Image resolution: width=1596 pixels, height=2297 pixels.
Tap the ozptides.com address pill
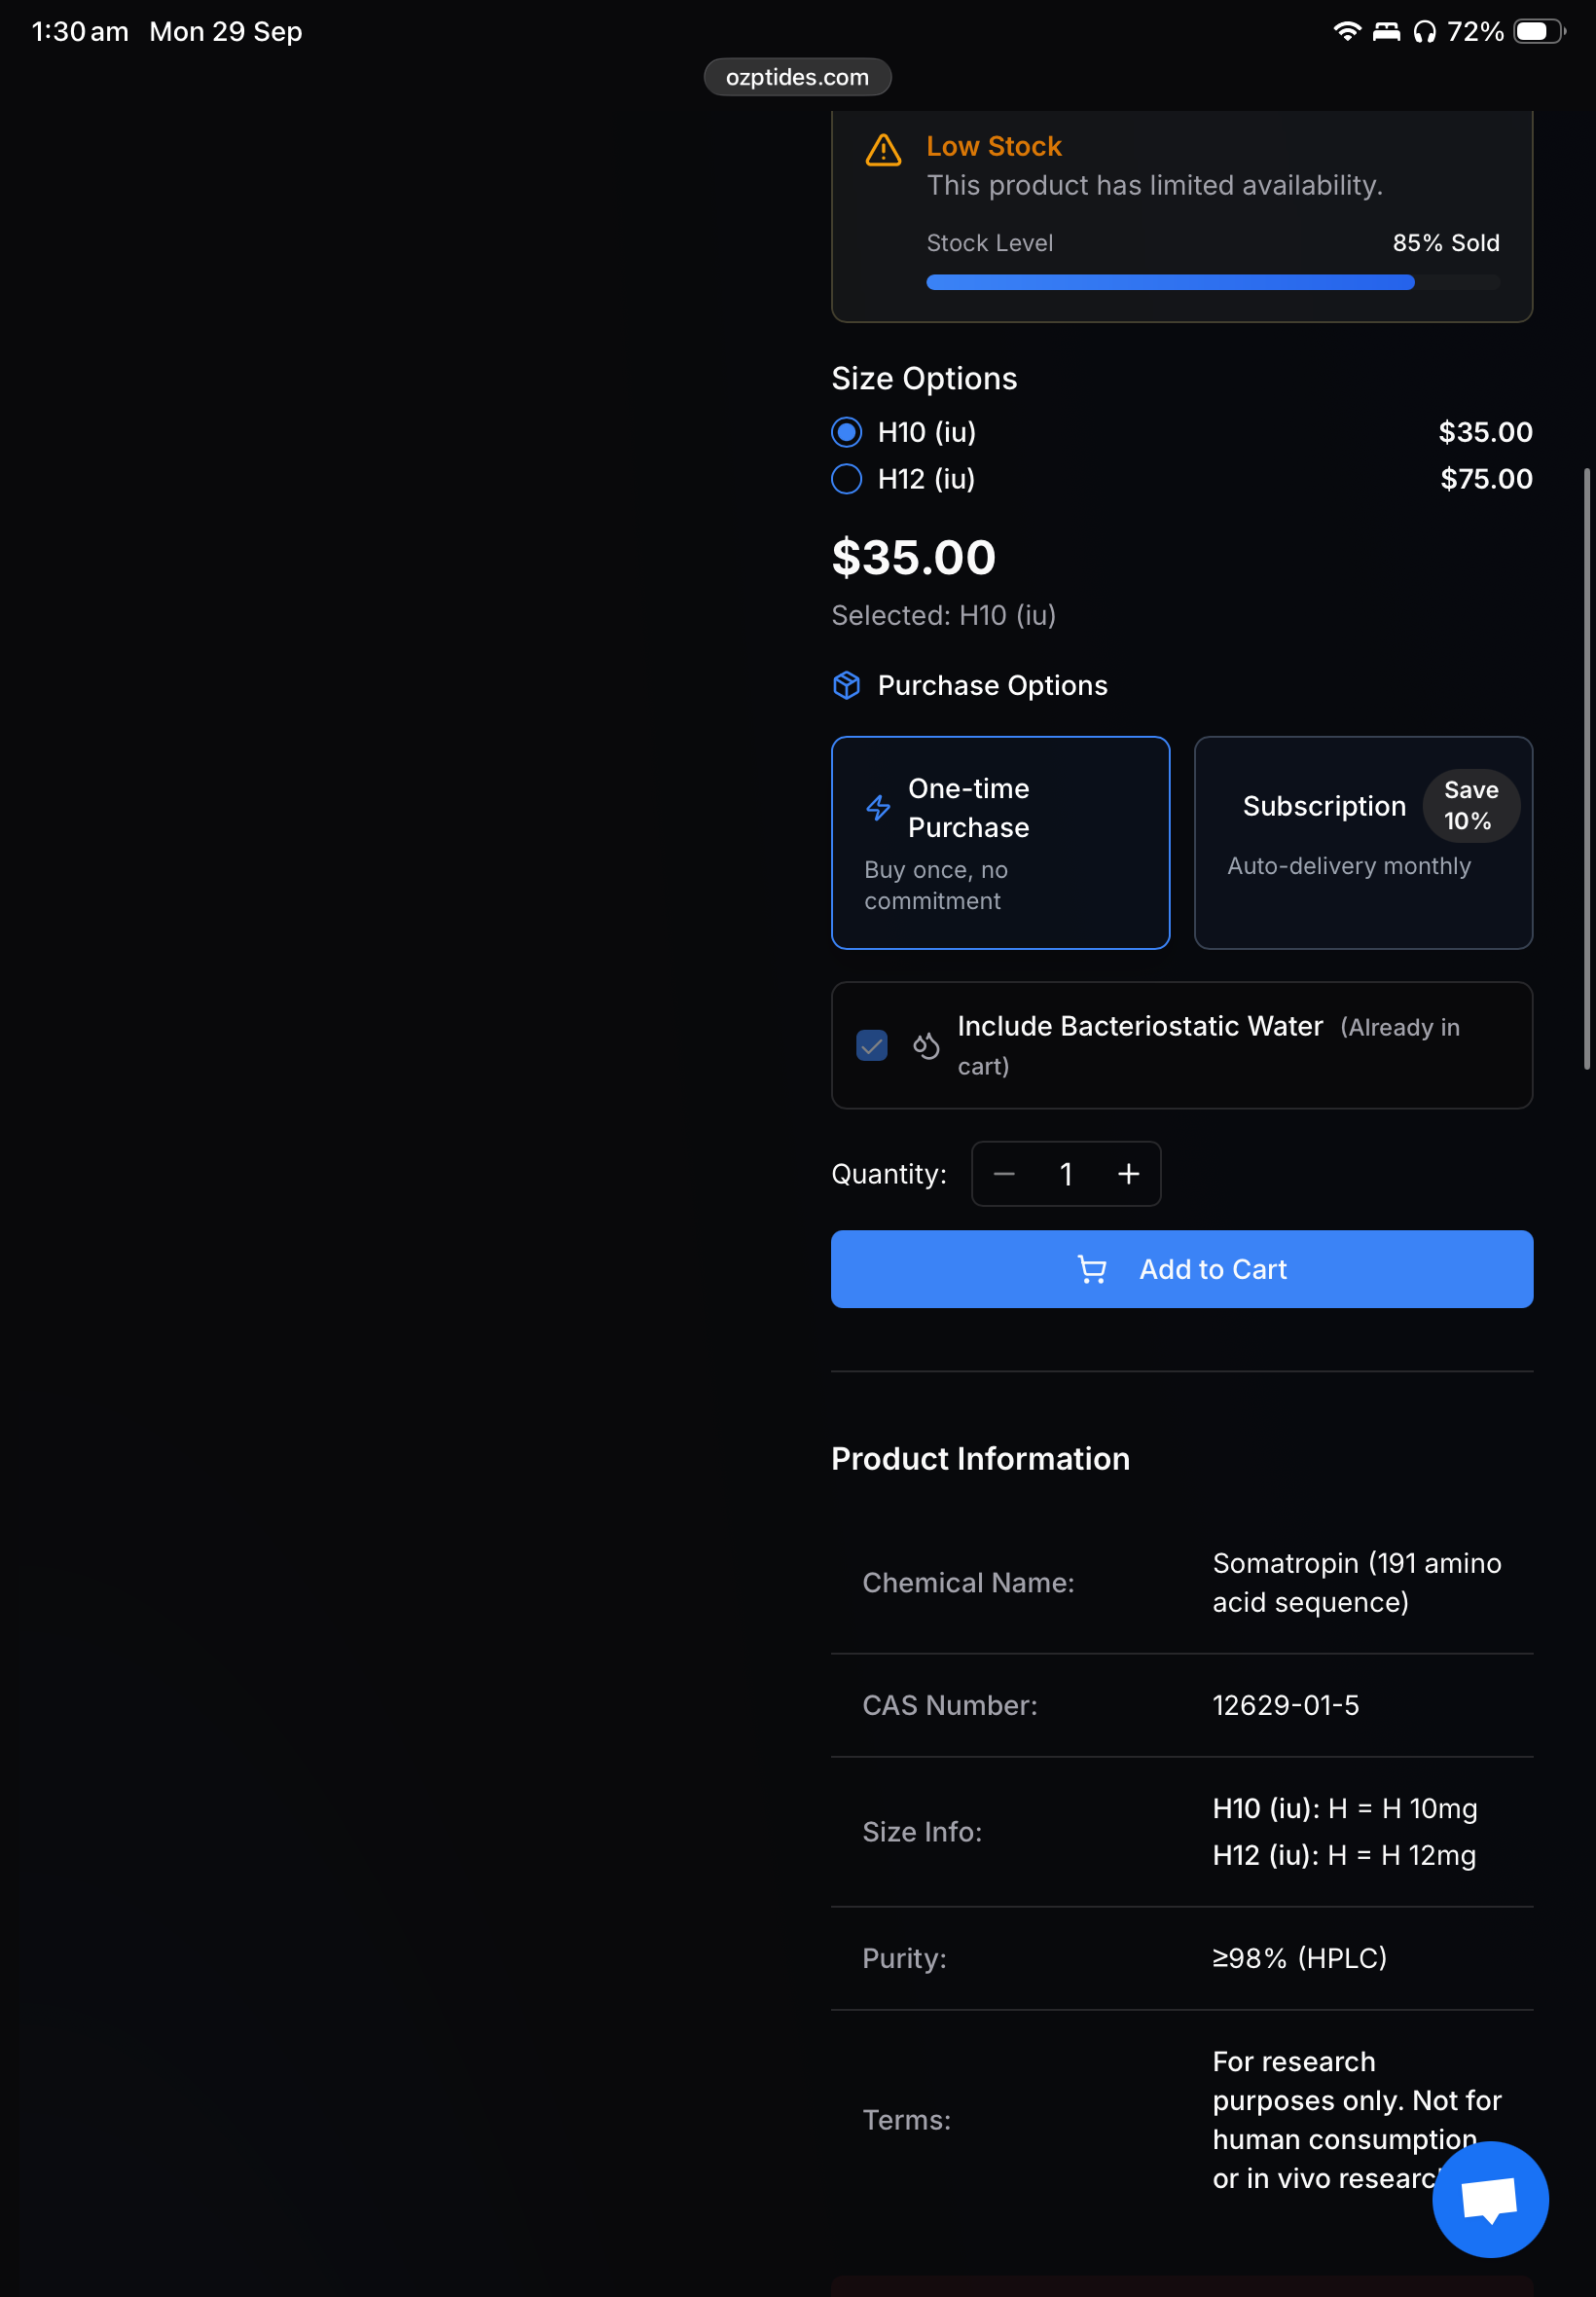[797, 77]
